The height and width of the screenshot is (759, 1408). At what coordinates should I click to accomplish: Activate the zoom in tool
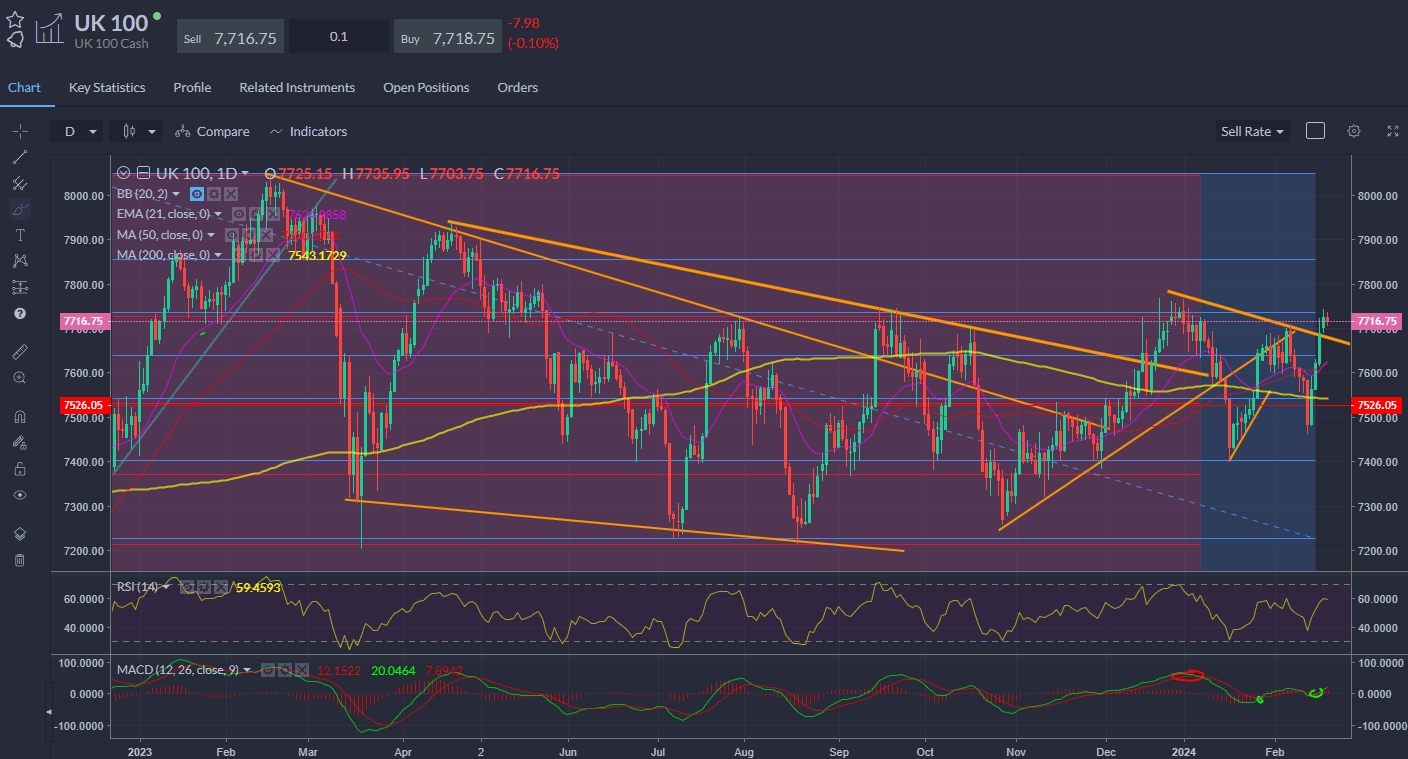coord(20,378)
